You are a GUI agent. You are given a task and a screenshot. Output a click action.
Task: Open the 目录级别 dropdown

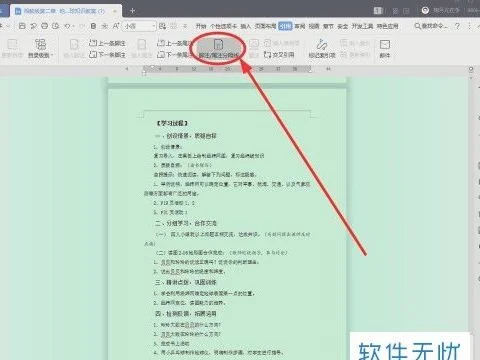click(40, 48)
